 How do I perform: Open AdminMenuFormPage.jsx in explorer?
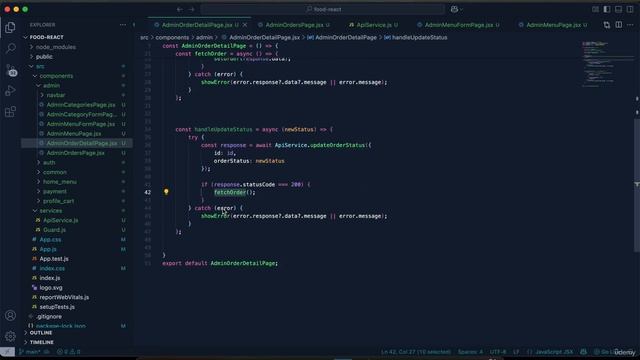click(80, 124)
